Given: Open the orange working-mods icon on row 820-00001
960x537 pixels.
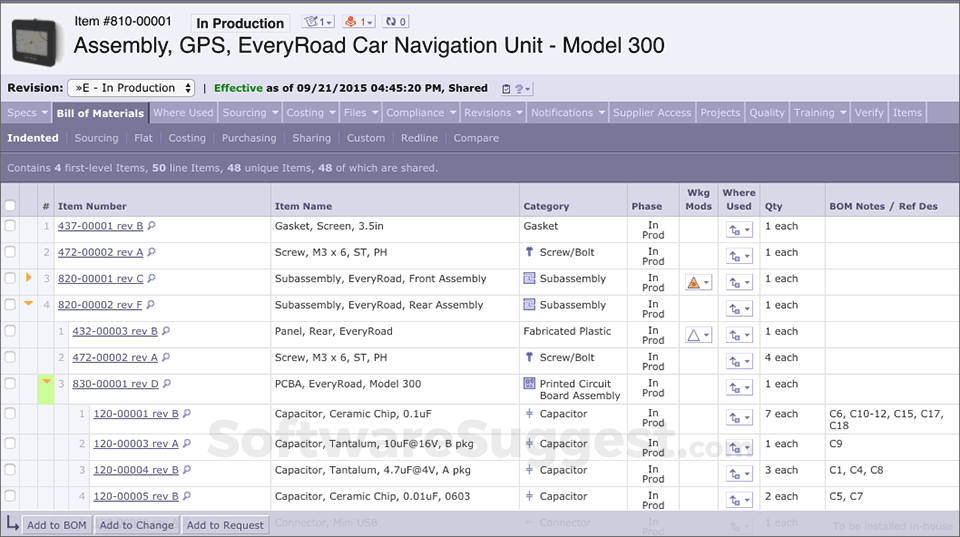Looking at the screenshot, I should point(694,283).
